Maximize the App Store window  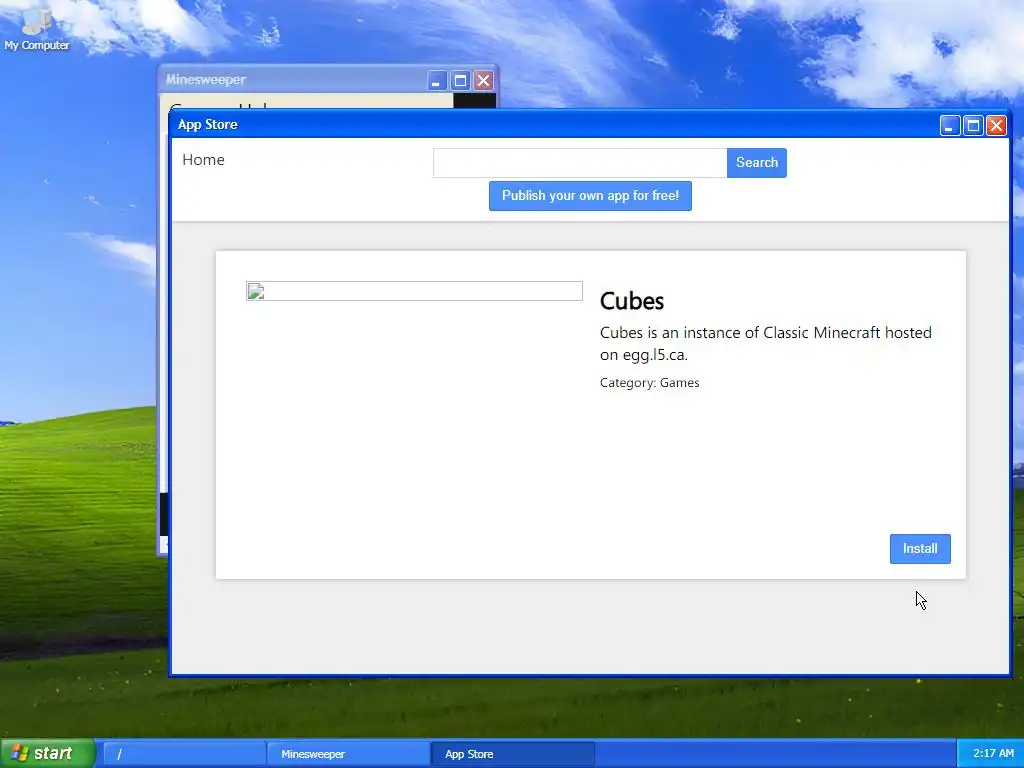point(973,125)
